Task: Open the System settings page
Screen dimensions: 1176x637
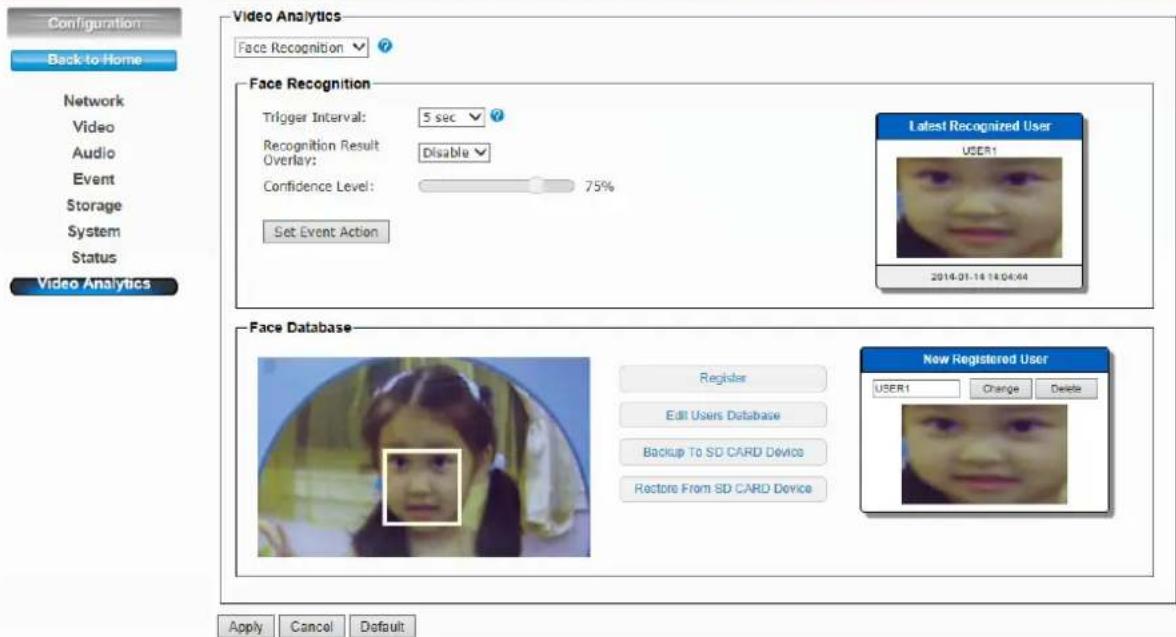Action: pos(94,232)
